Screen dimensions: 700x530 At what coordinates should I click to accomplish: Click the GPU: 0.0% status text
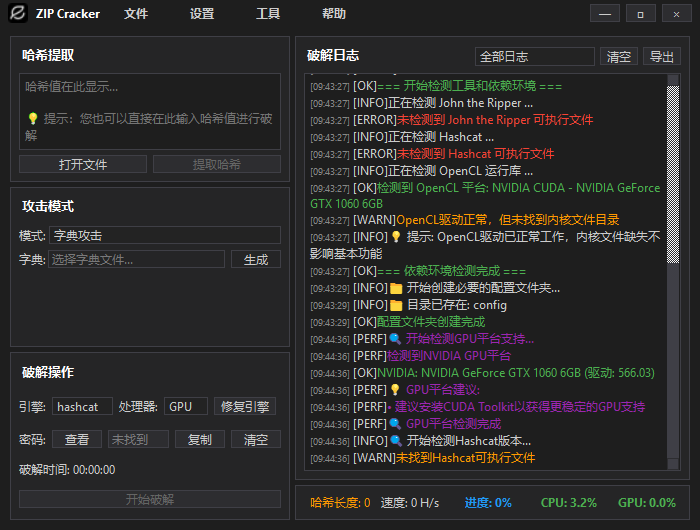point(647,503)
